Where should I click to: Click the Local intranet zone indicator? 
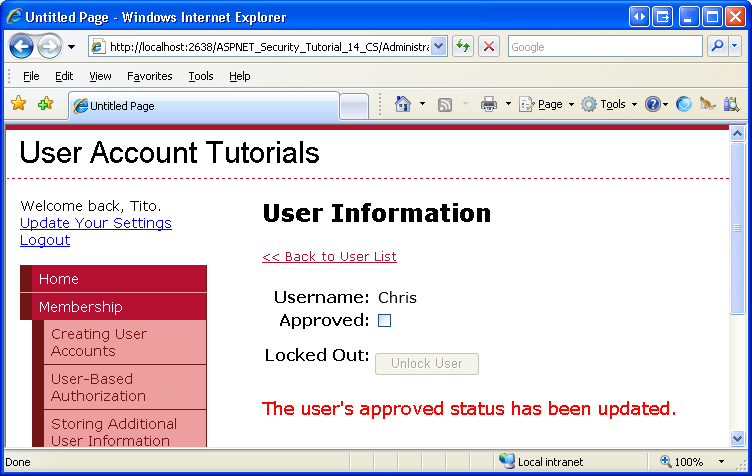(541, 462)
